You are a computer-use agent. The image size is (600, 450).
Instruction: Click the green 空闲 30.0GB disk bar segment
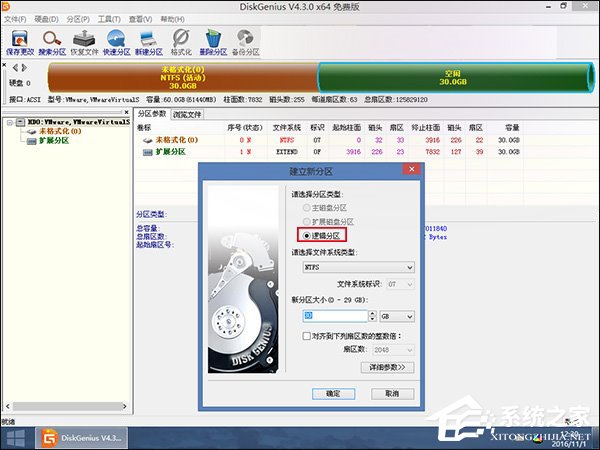pyautogui.click(x=453, y=77)
